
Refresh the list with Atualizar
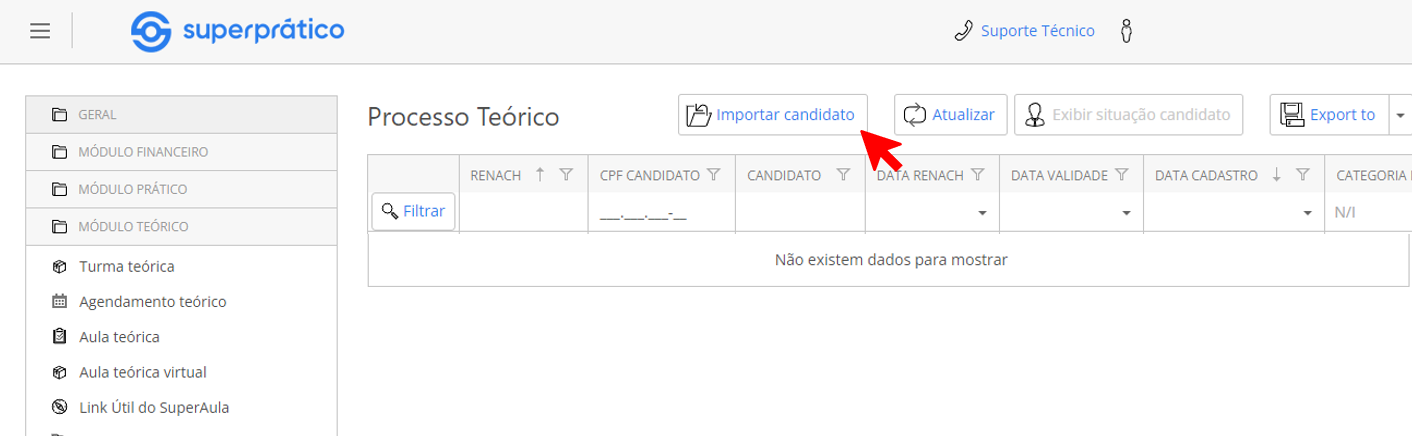pos(949,115)
